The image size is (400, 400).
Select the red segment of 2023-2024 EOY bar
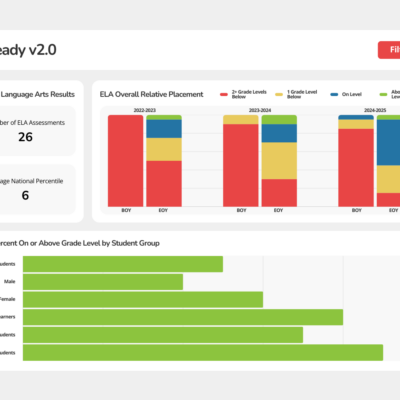pyautogui.click(x=279, y=193)
